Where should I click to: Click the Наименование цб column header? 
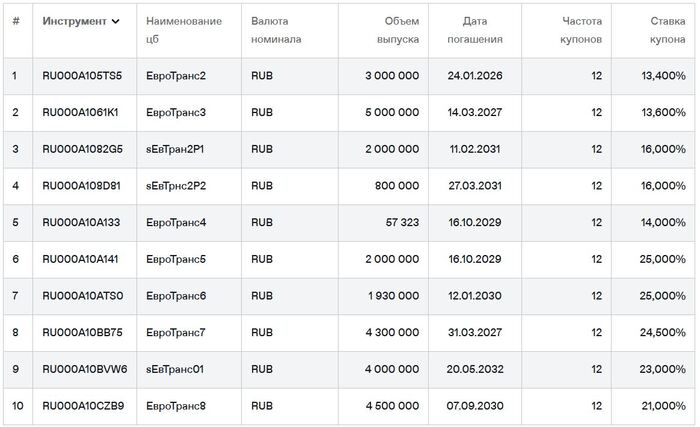(184, 30)
